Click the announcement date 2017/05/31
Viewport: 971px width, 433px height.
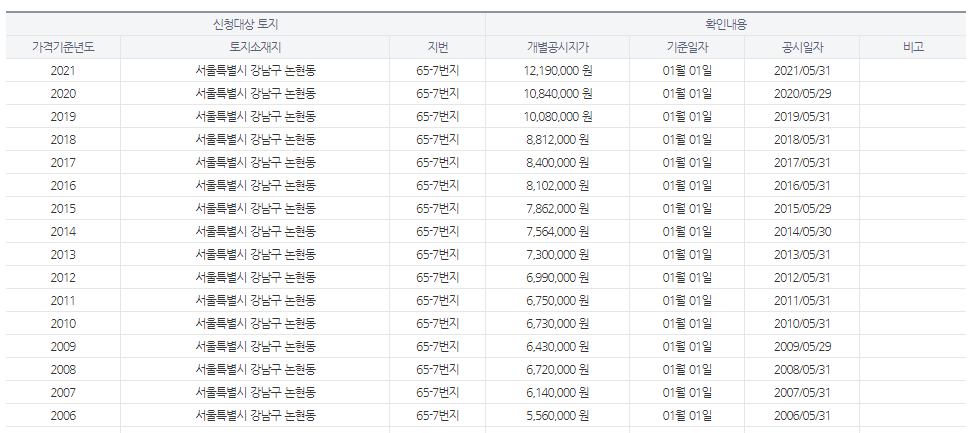coord(802,162)
